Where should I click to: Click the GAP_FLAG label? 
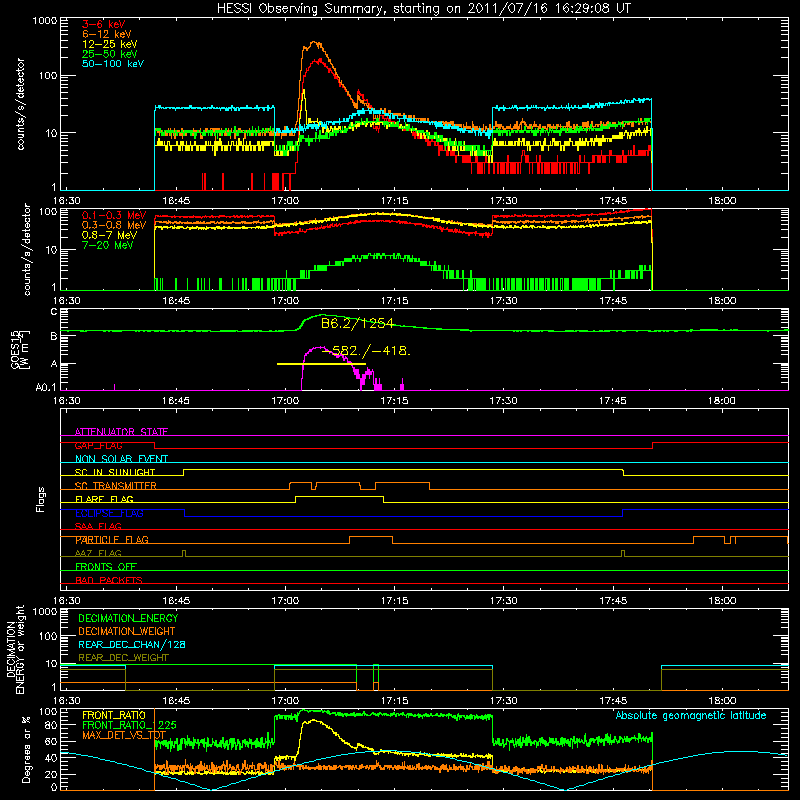[98, 445]
